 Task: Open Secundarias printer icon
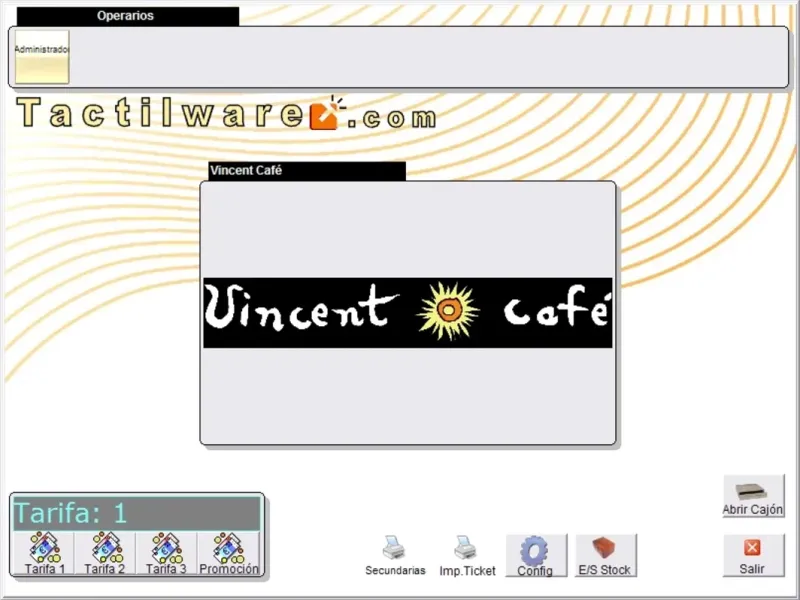coord(395,556)
